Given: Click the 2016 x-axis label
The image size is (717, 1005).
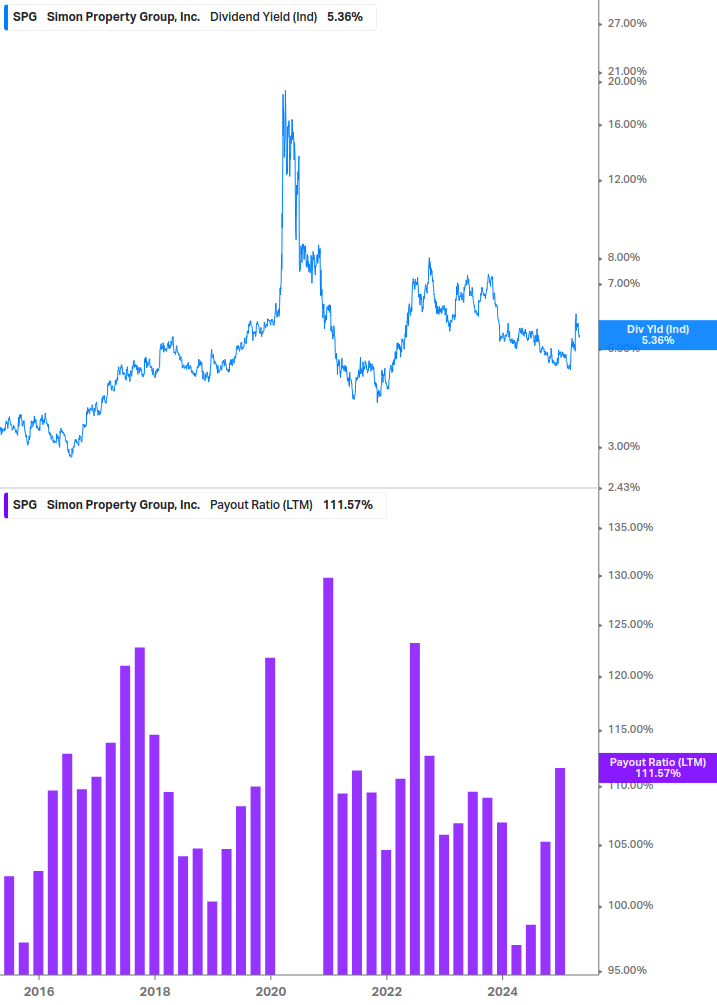Looking at the screenshot, I should 39,992.
